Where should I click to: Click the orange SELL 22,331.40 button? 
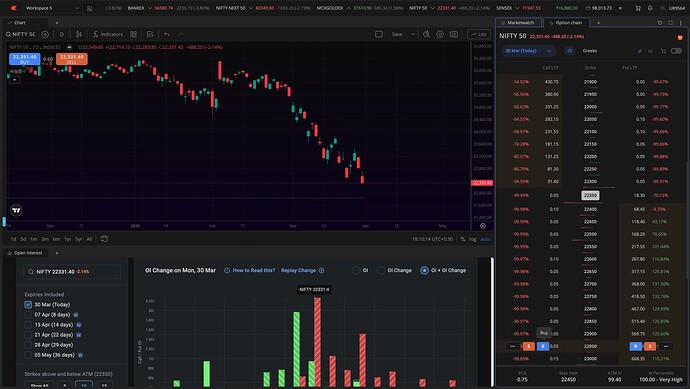coord(72,59)
